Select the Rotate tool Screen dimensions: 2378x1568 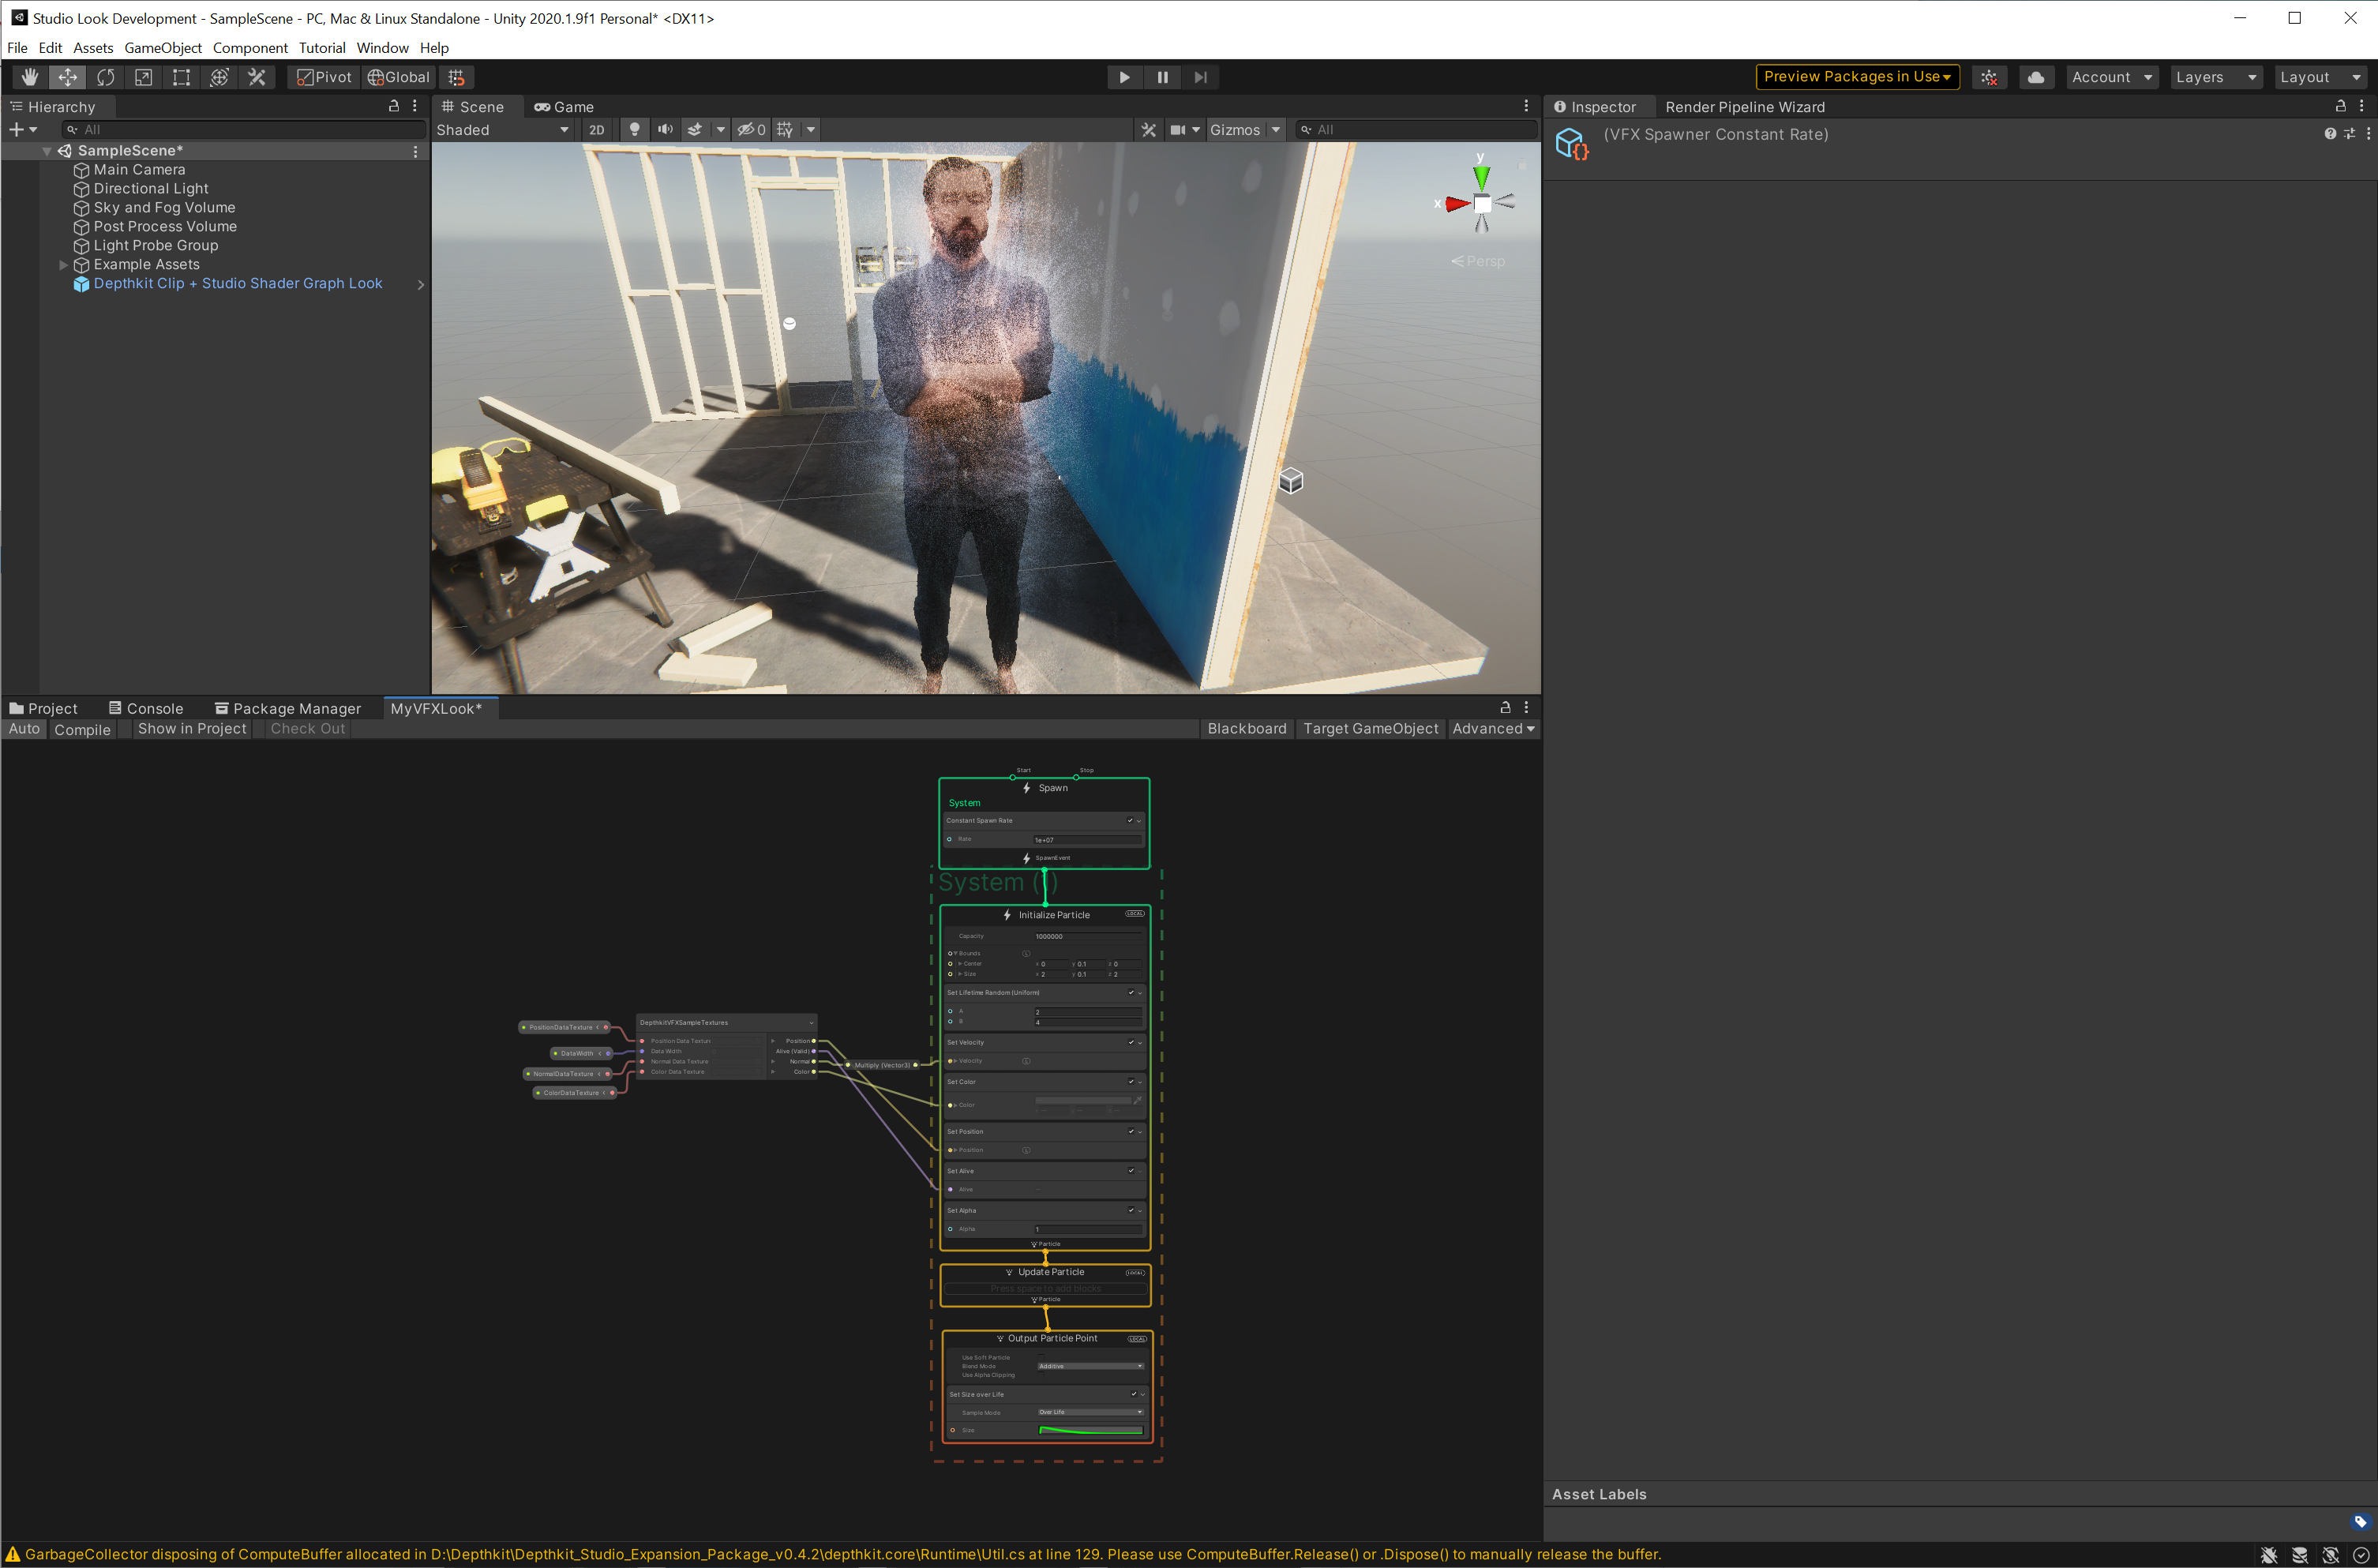coord(105,77)
